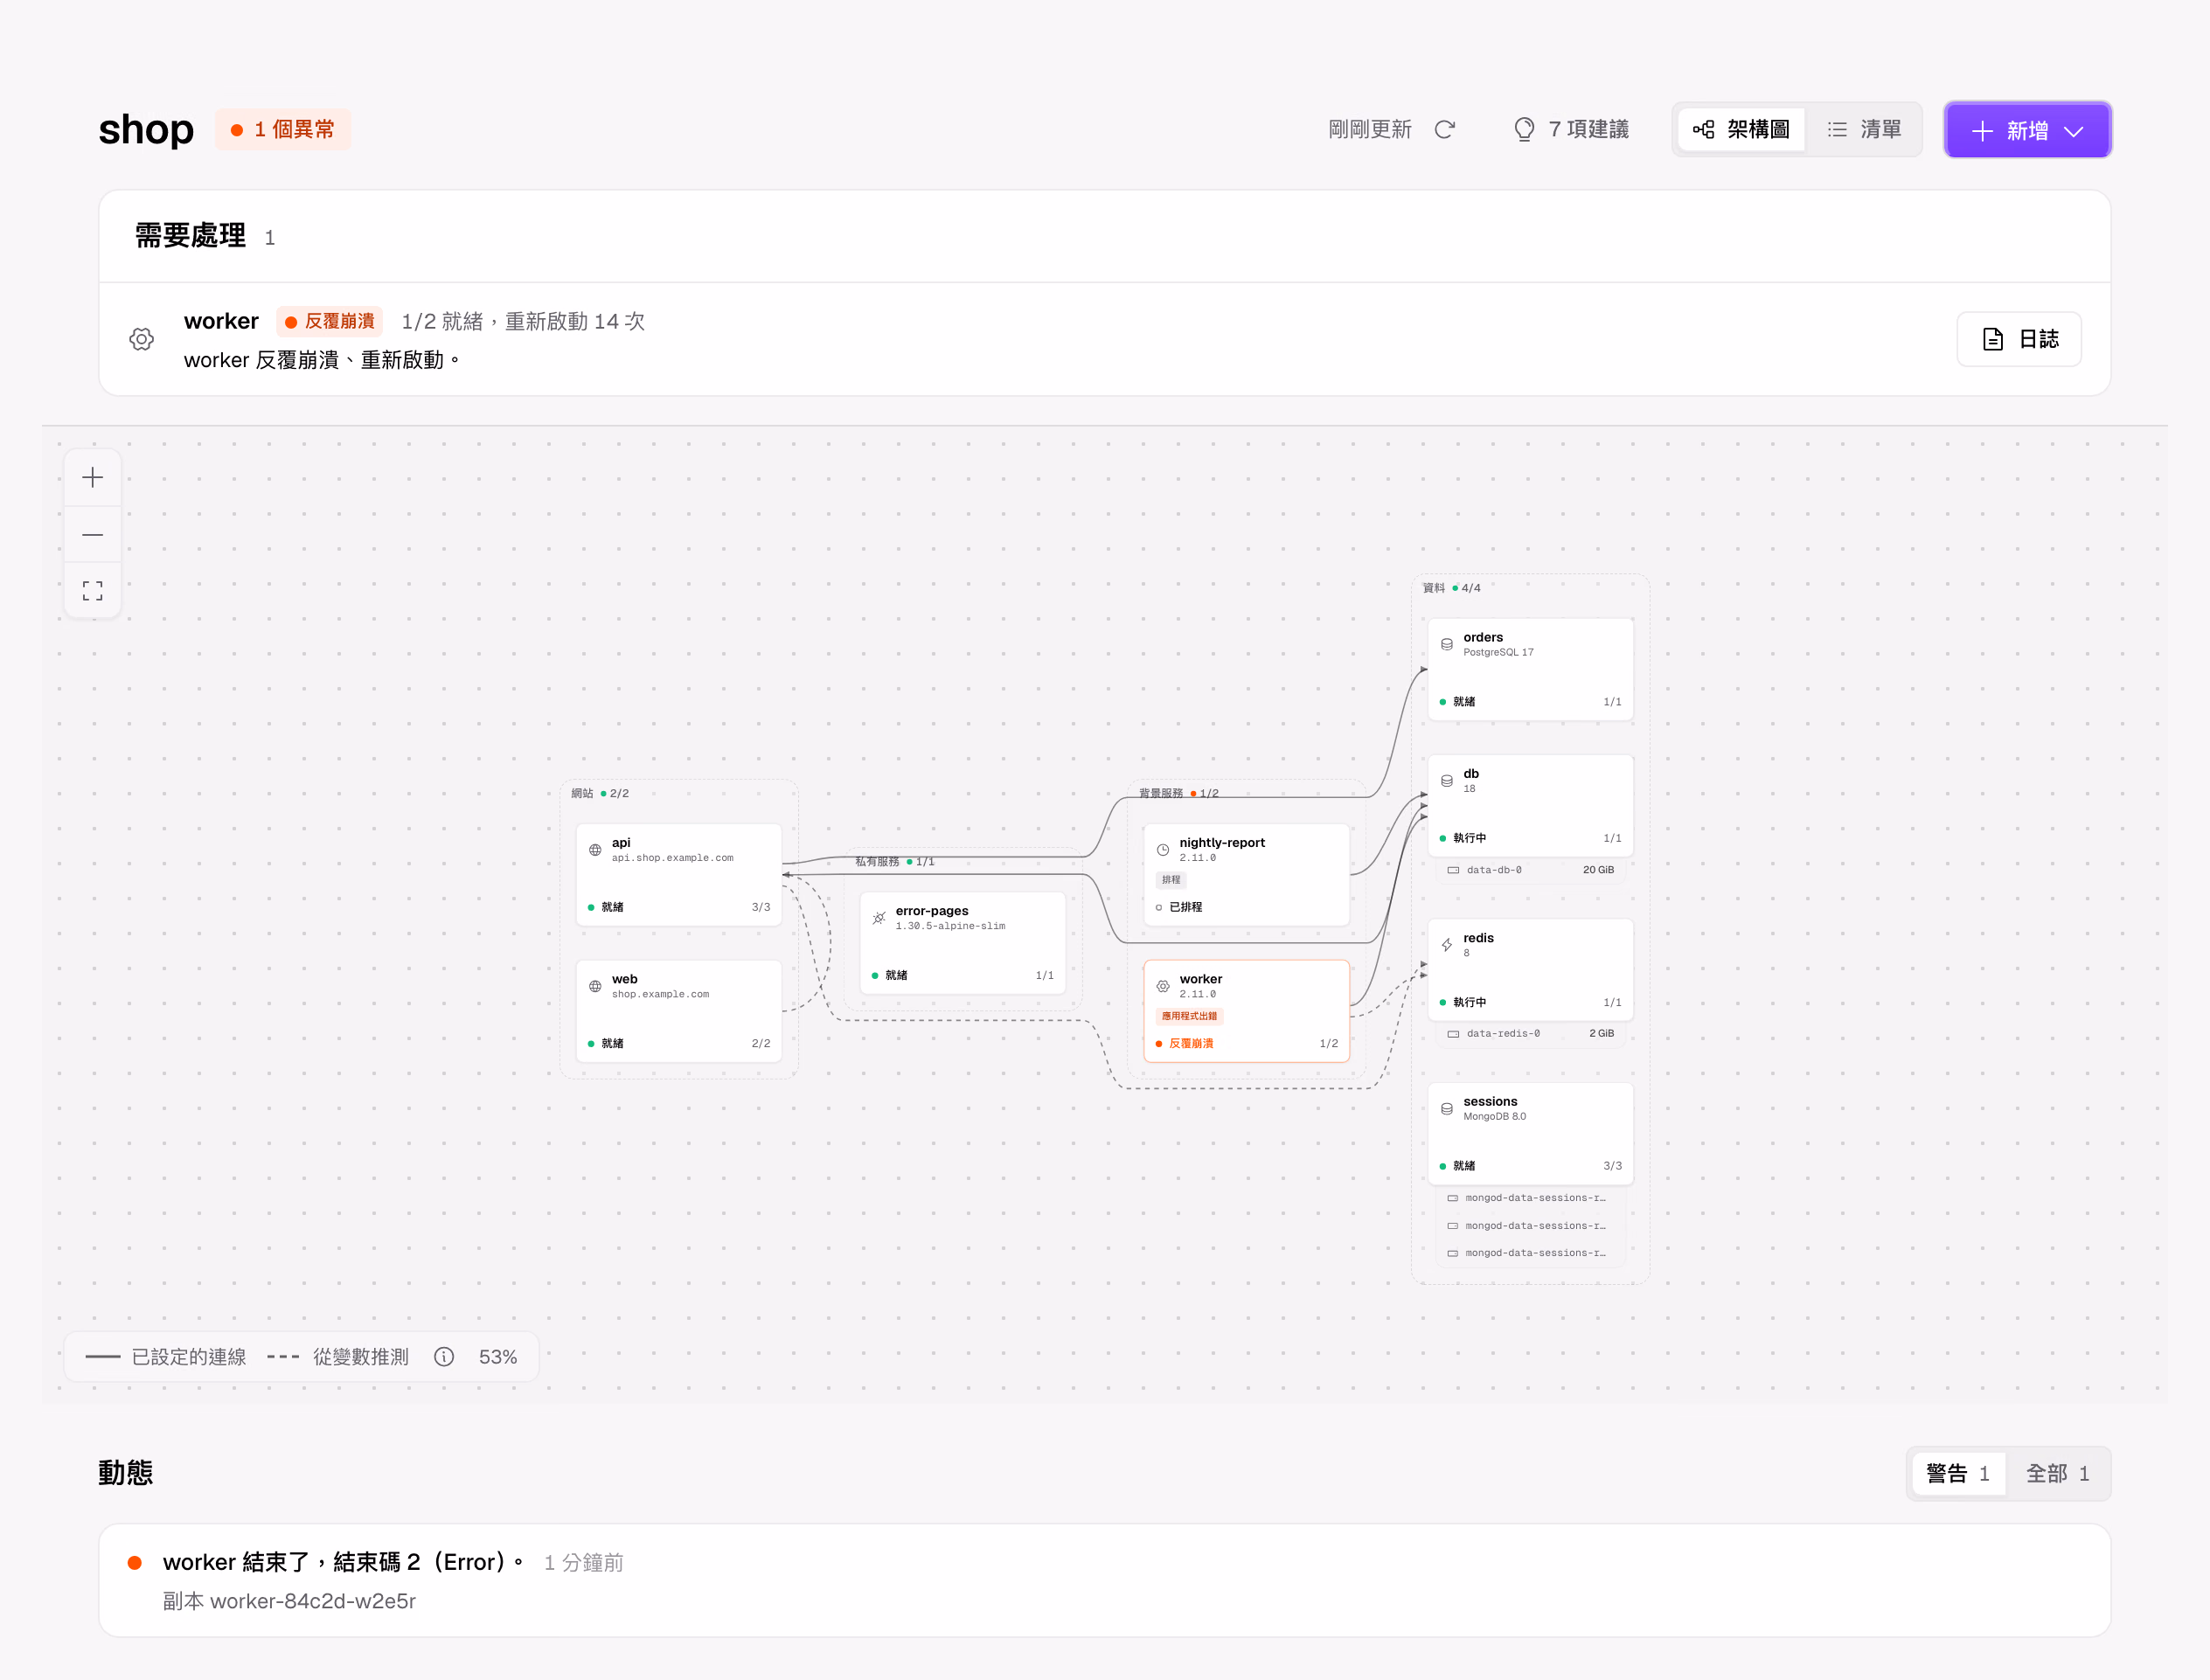Switch to the 架構圖 view
This screenshot has height=1680, width=2210.
(x=1741, y=130)
